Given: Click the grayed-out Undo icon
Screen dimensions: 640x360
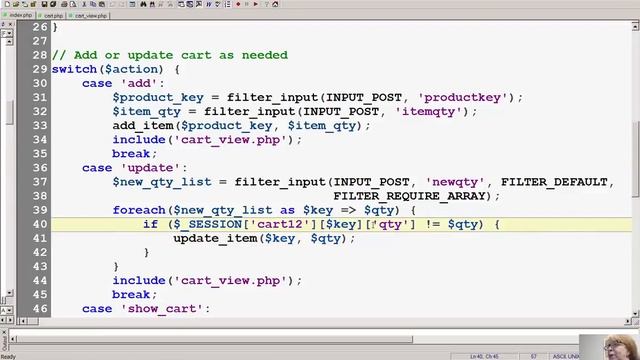Looking at the screenshot, I should coord(113,4).
